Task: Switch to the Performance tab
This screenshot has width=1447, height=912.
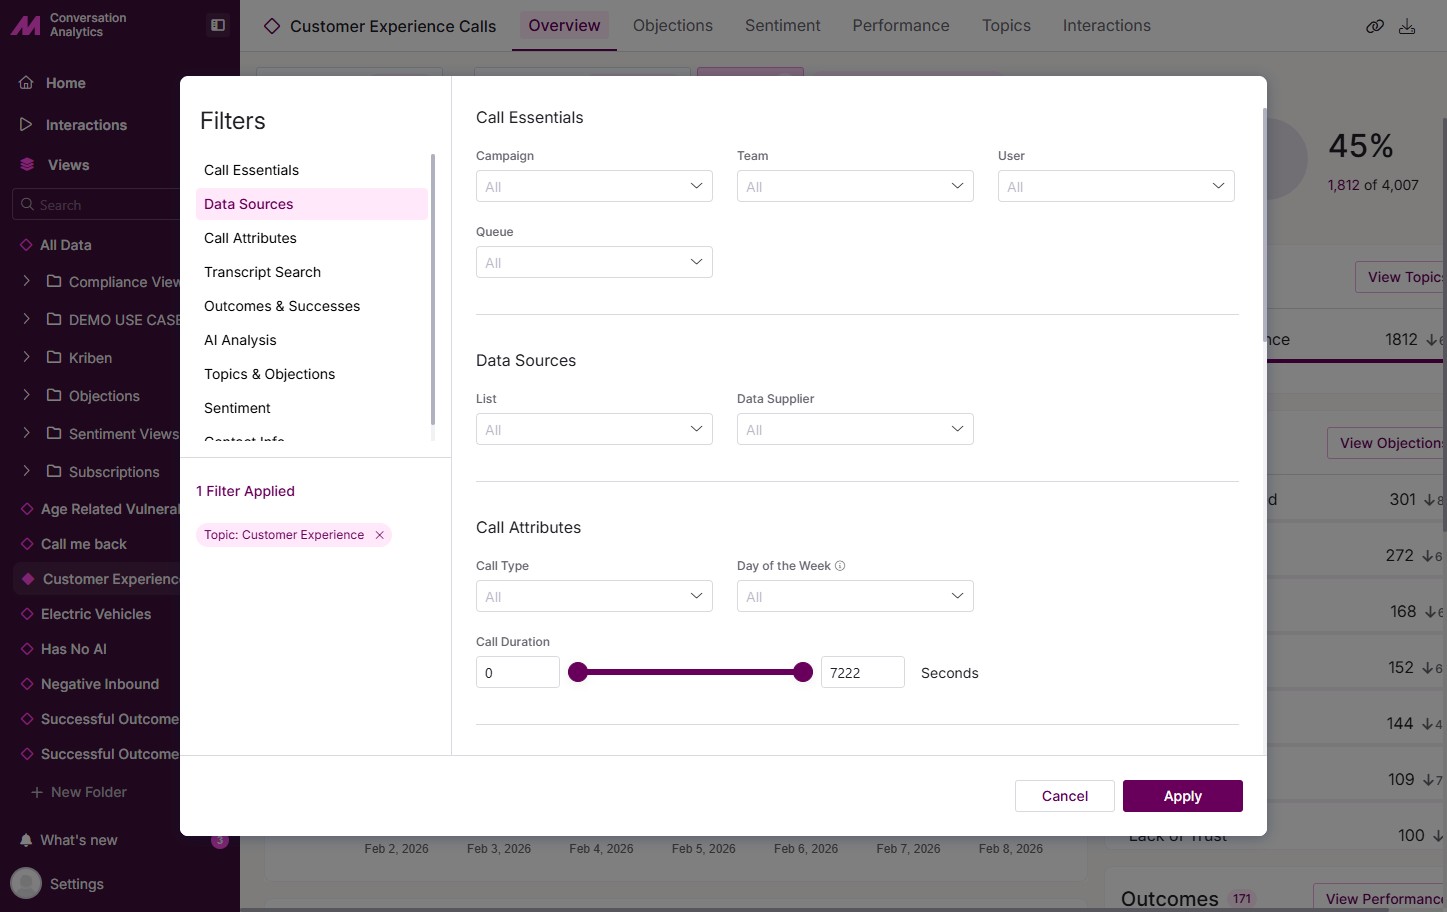Action: [901, 26]
